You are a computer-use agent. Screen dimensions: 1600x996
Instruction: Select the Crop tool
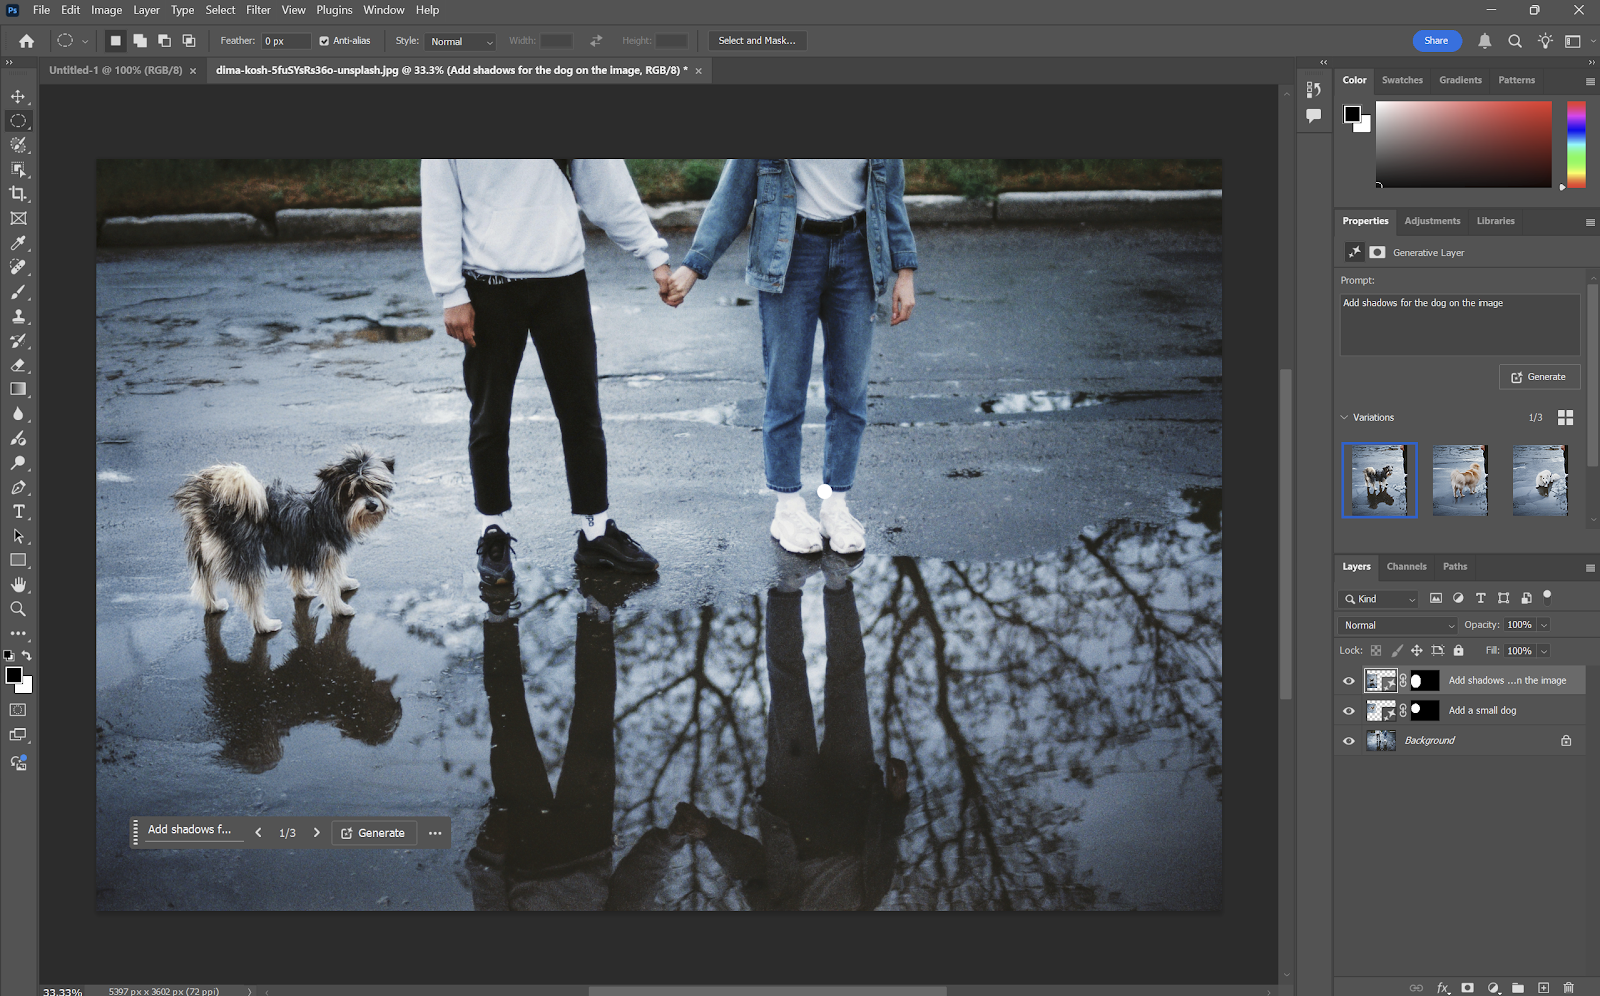pos(17,194)
